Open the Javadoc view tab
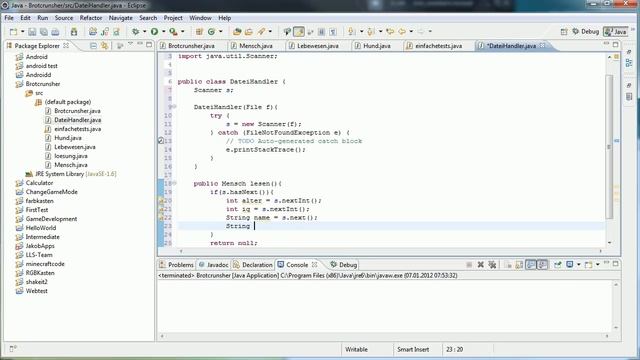640x360 pixels. (213, 265)
